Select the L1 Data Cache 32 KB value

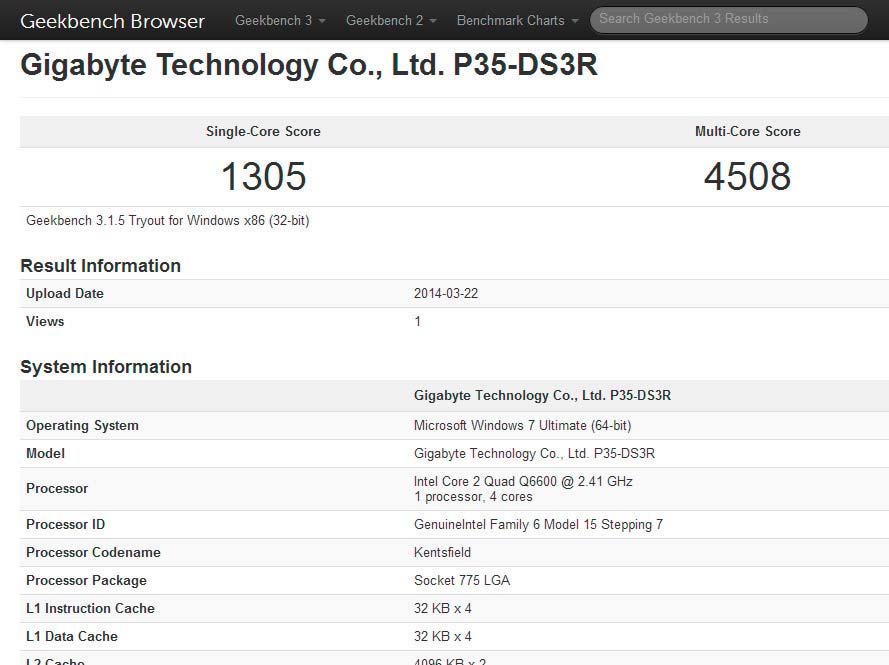(x=443, y=637)
